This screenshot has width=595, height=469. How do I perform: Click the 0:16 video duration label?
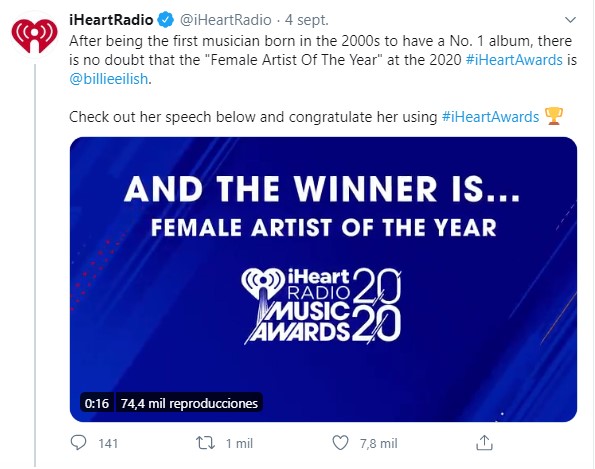pyautogui.click(x=97, y=403)
